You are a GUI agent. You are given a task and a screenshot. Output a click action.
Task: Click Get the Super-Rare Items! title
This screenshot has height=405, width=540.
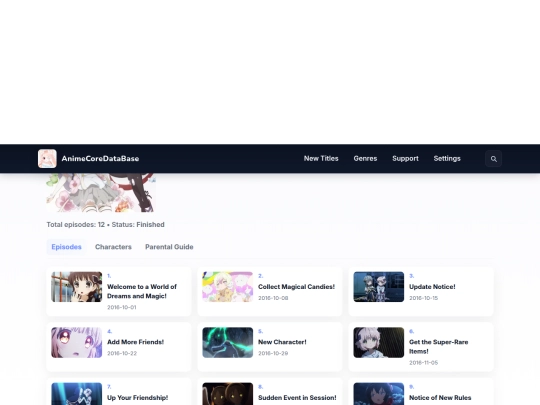coord(438,347)
